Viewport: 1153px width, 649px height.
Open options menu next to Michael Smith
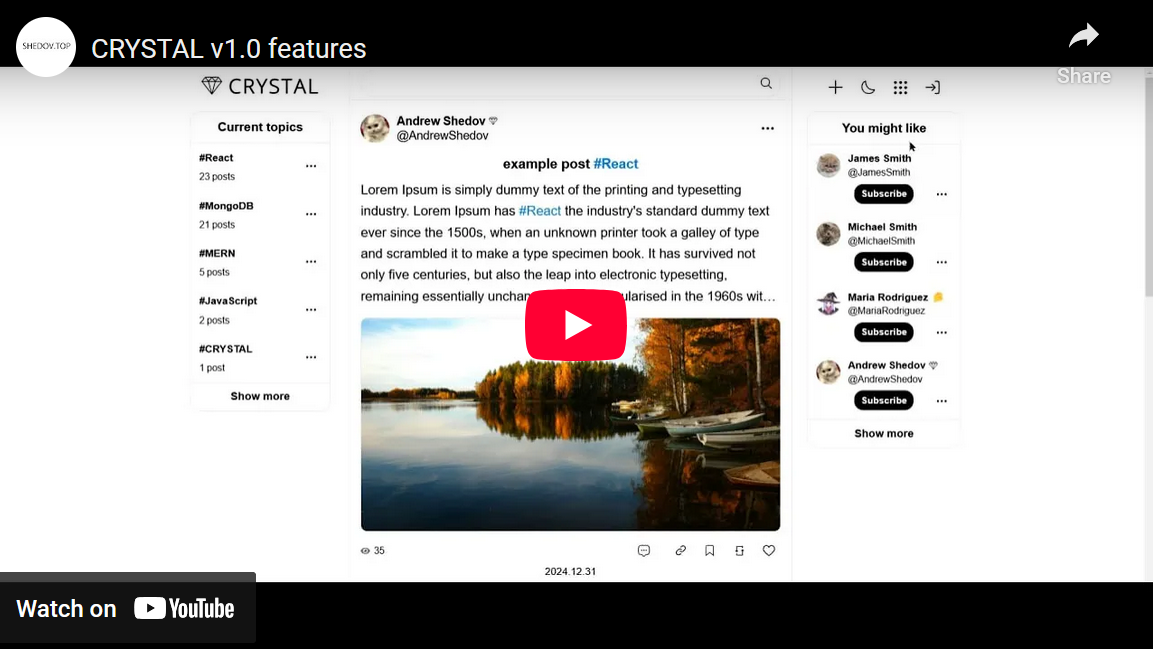click(x=942, y=262)
